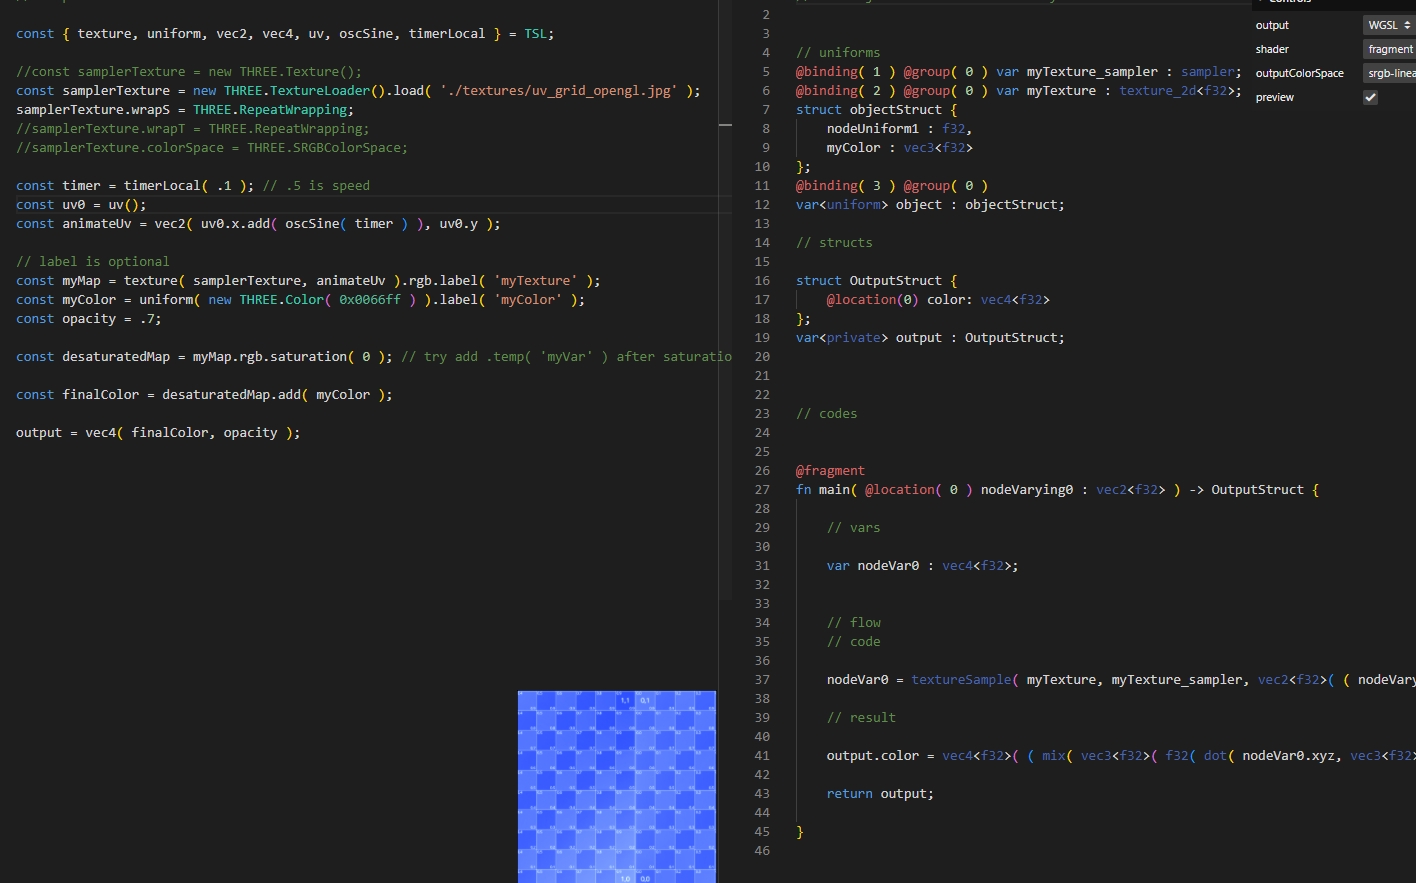The width and height of the screenshot is (1416, 883).
Task: Click the 'var<uniform> object : objectStruct;' line
Action: click(930, 205)
